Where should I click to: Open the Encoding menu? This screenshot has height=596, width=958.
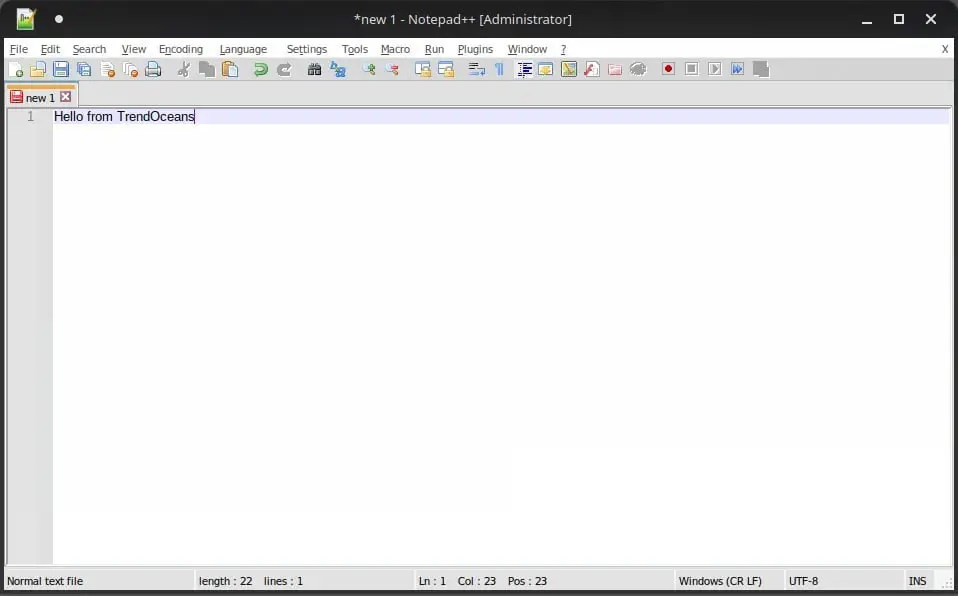click(181, 49)
